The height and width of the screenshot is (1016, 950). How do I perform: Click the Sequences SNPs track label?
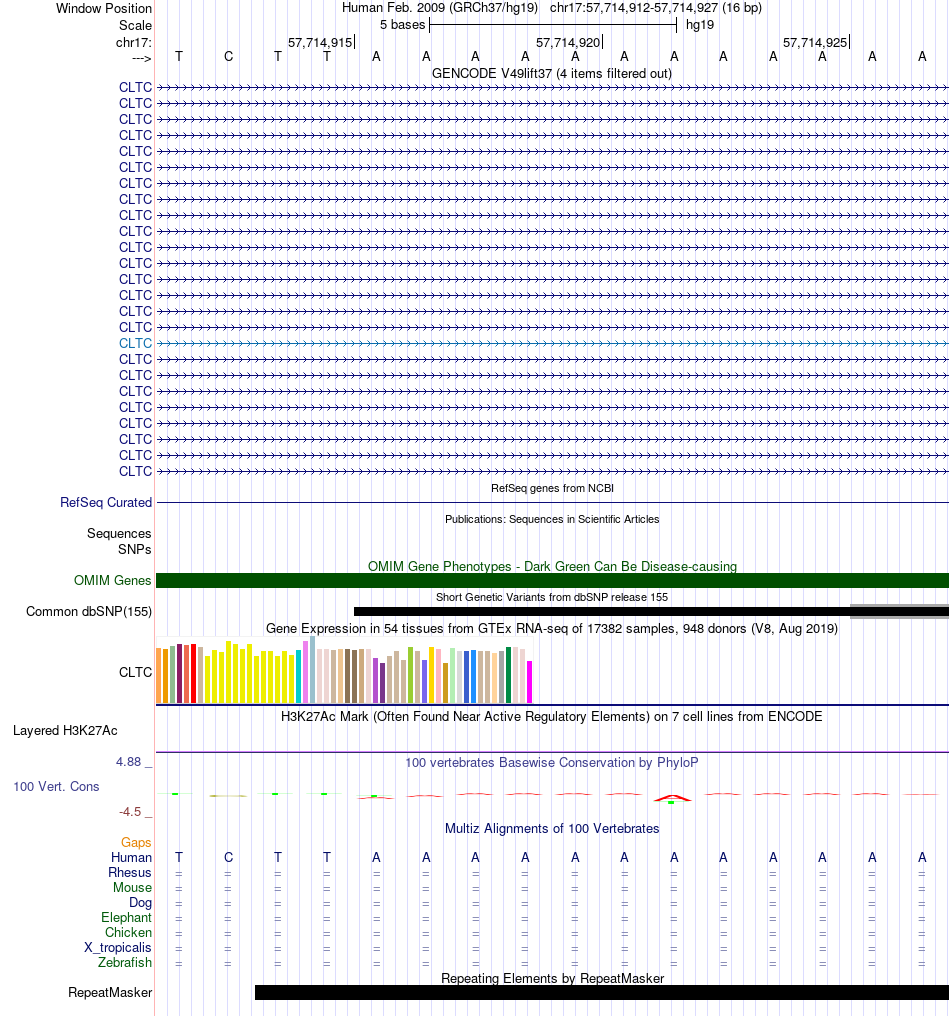point(119,541)
